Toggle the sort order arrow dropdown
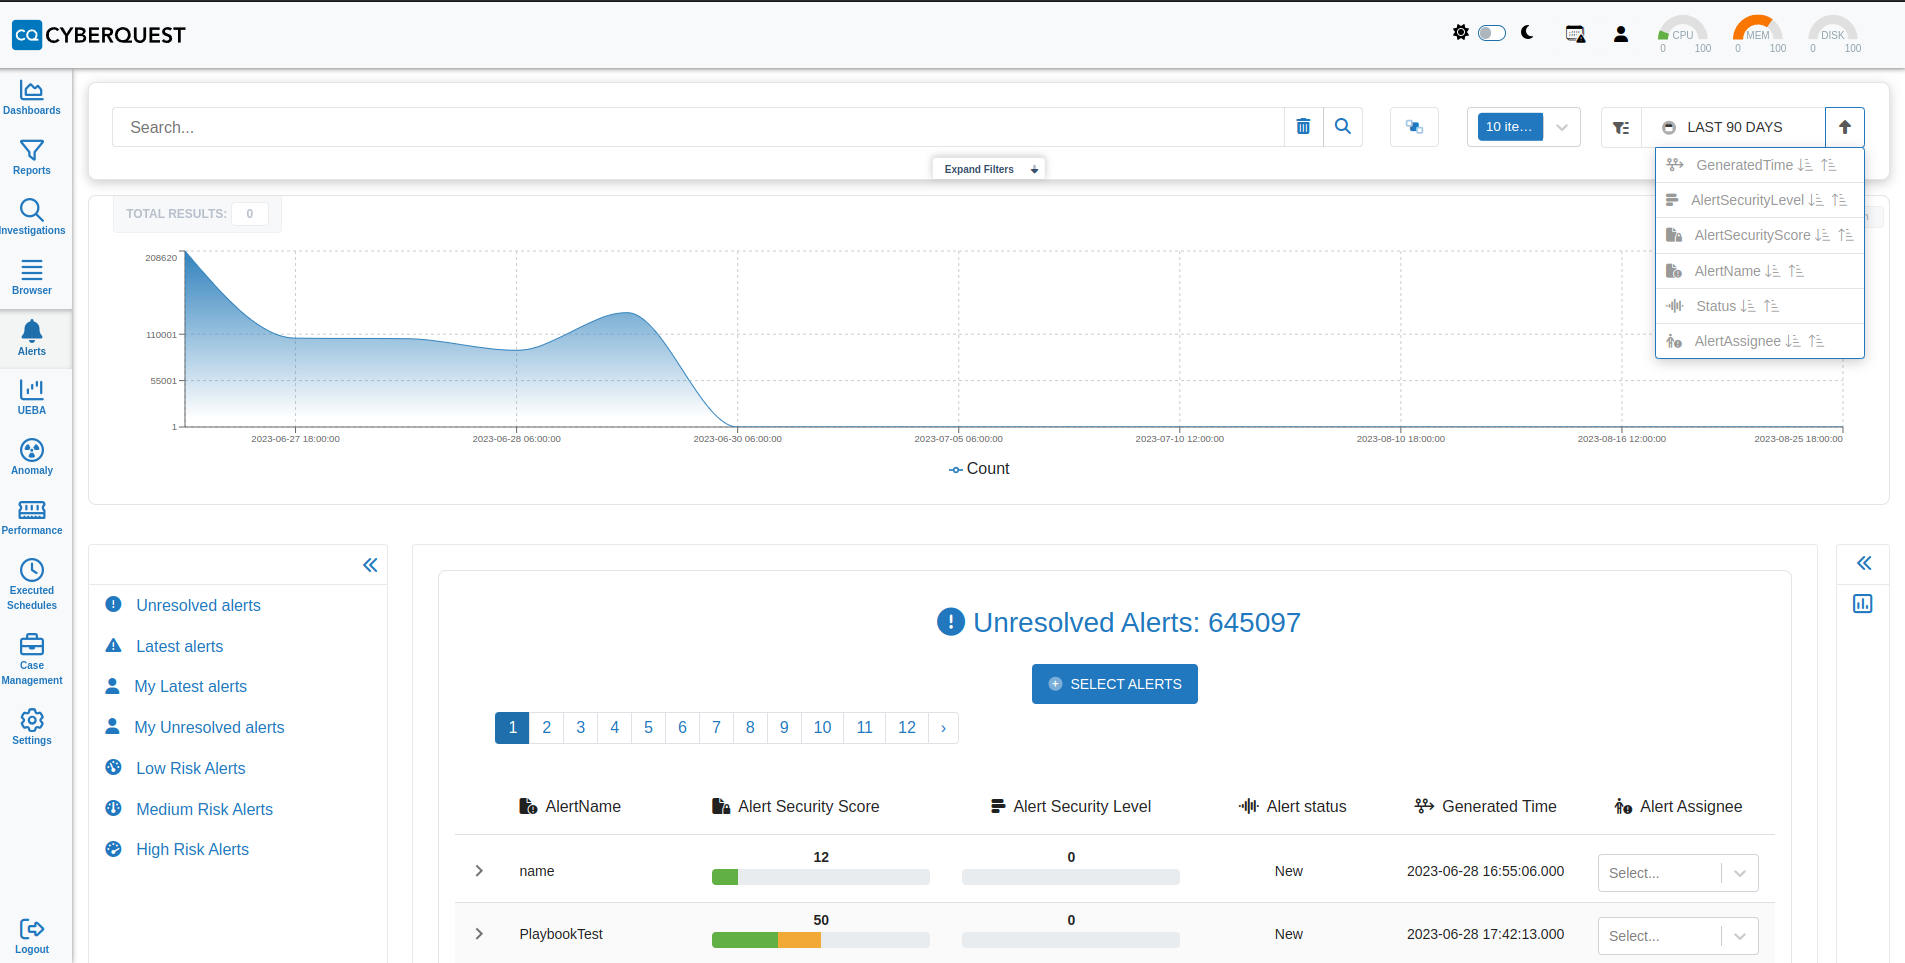 tap(1845, 128)
